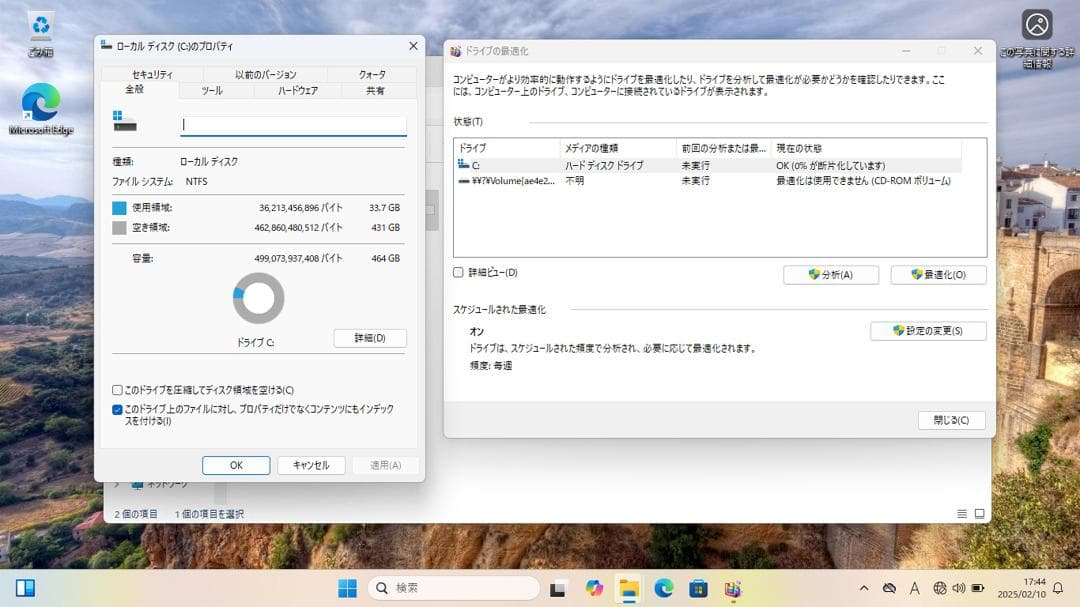Image resolution: width=1080 pixels, height=607 pixels.
Task: Click the drive label text field
Action: pos(290,124)
